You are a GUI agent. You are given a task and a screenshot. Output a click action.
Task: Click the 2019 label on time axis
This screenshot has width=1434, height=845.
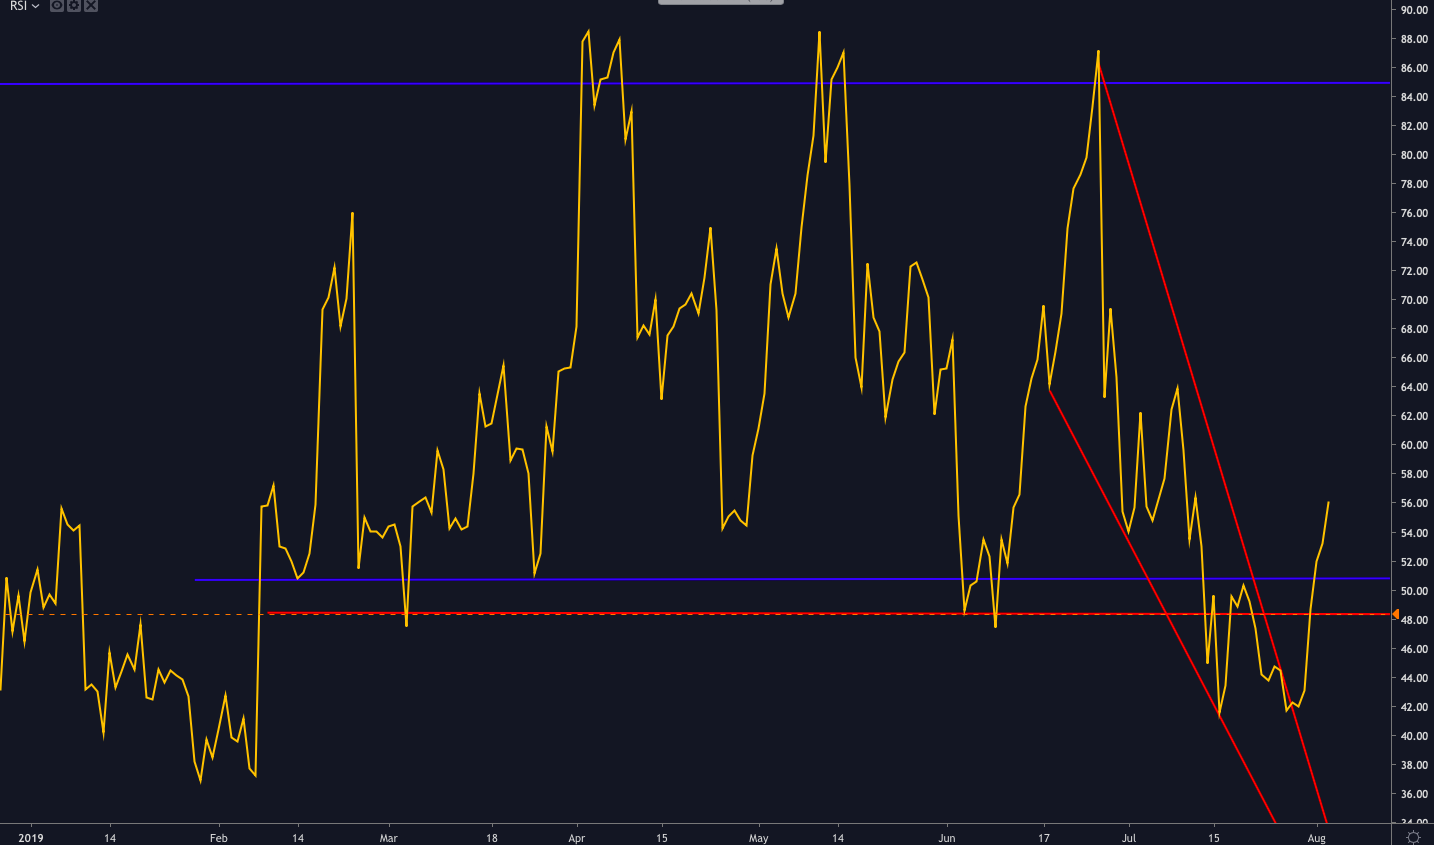31,838
